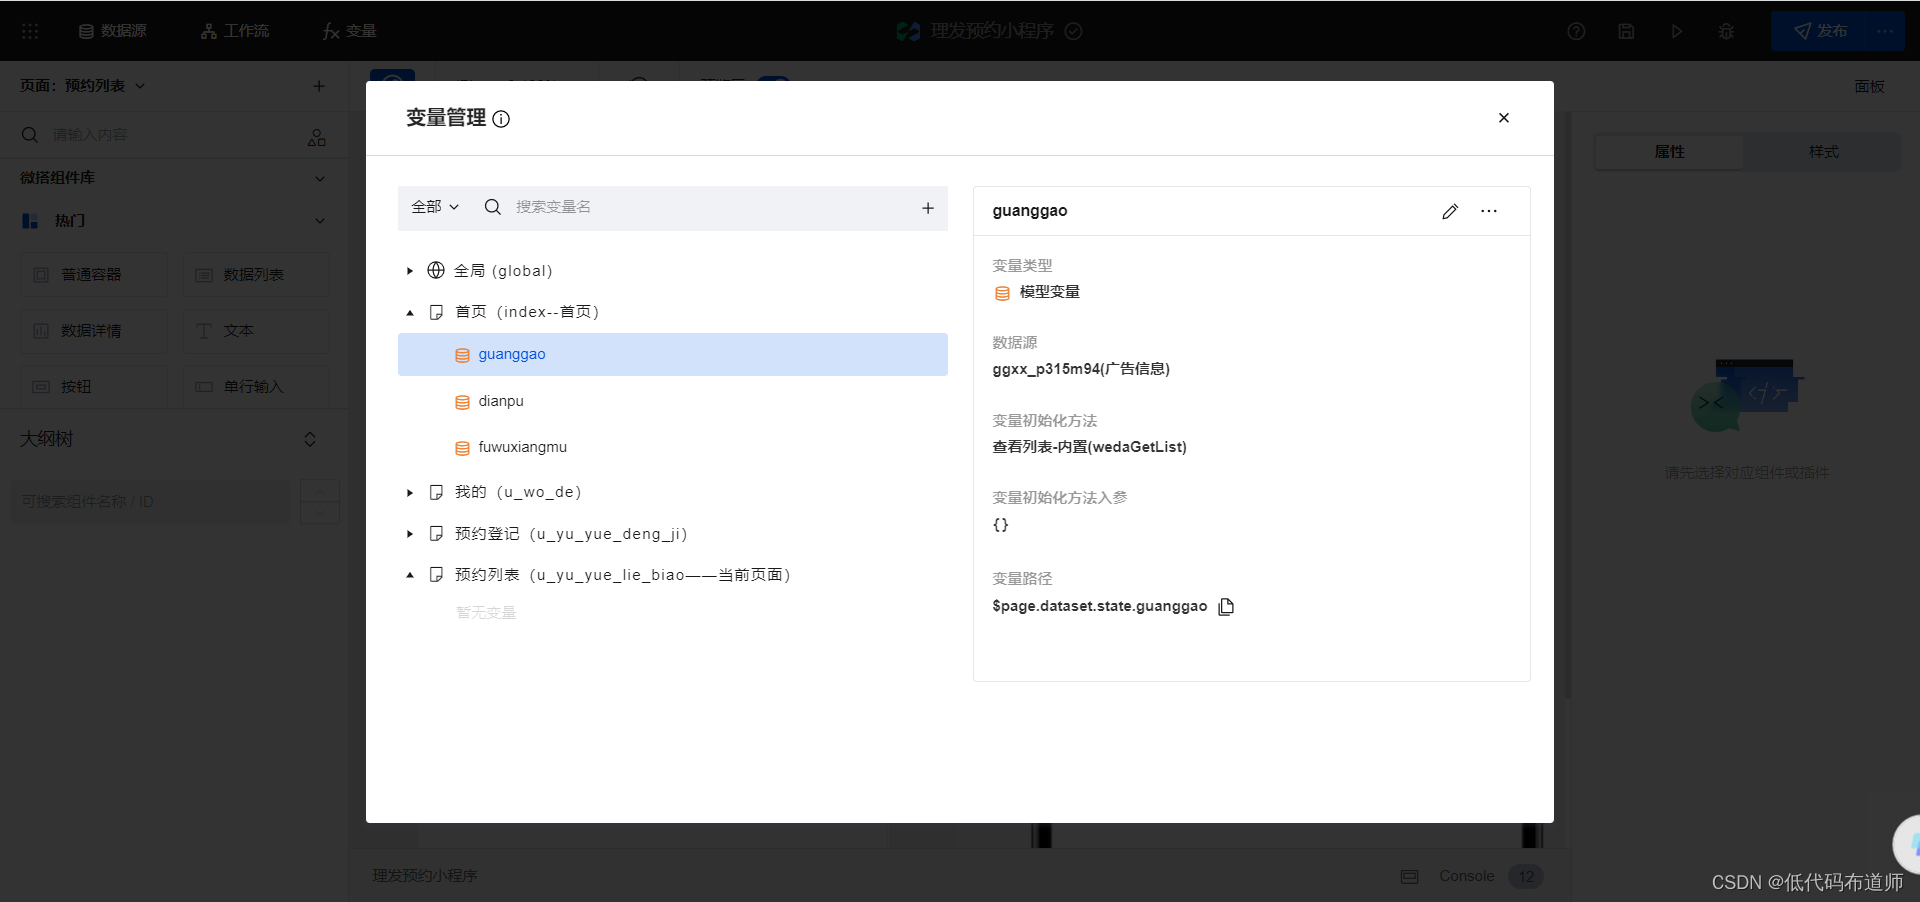Screen dimensions: 1920x902
Task: Click the layout icon beside Console
Action: coord(1410,877)
